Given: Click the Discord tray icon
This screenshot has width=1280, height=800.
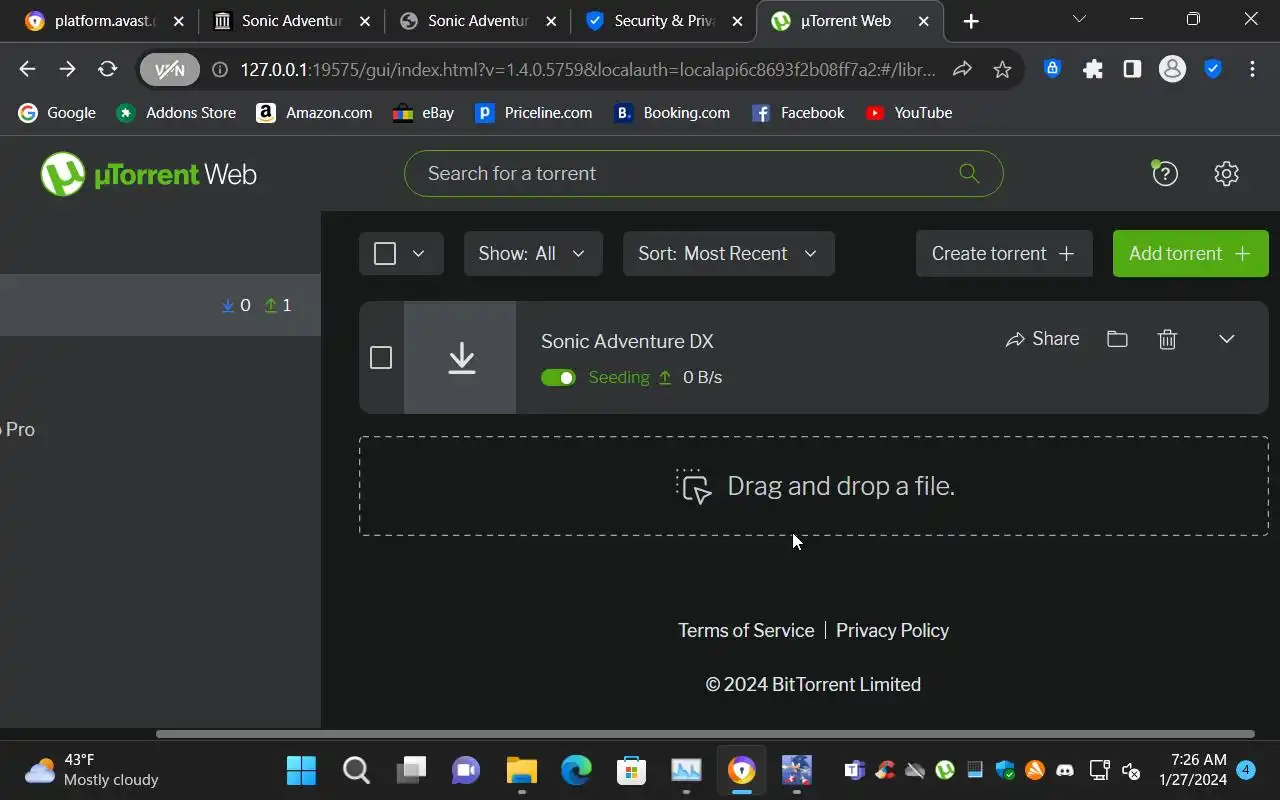Looking at the screenshot, I should (1065, 770).
